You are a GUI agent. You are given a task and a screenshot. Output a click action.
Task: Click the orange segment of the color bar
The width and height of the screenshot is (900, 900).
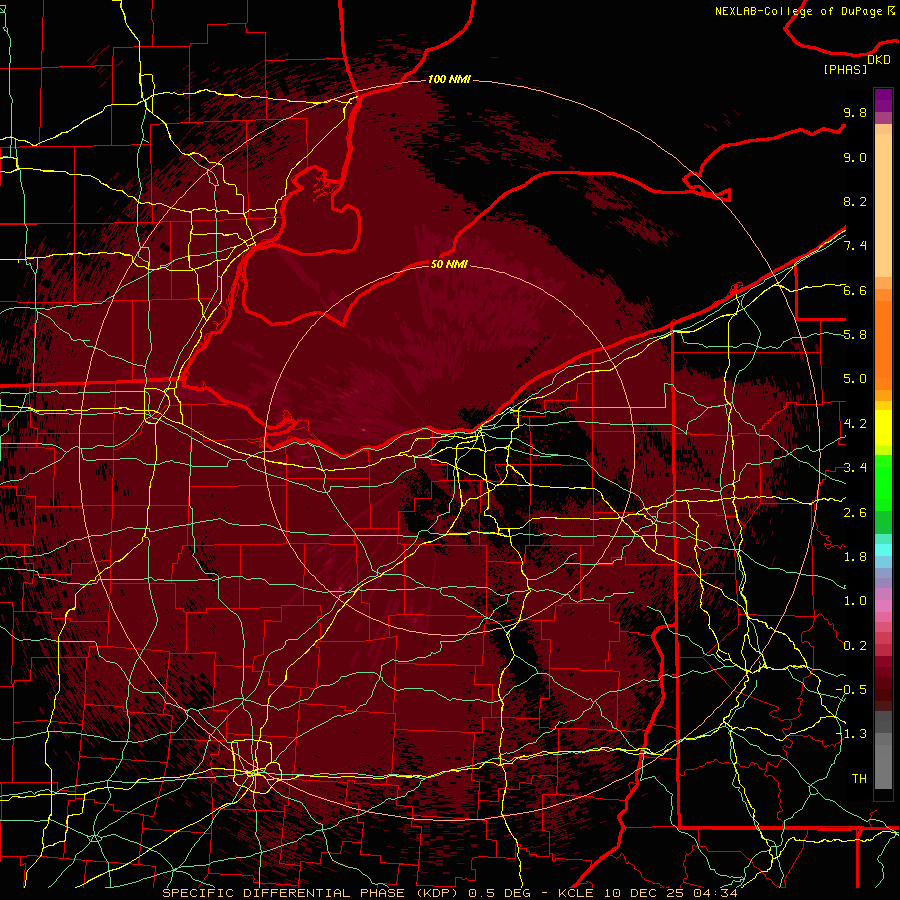(883, 344)
